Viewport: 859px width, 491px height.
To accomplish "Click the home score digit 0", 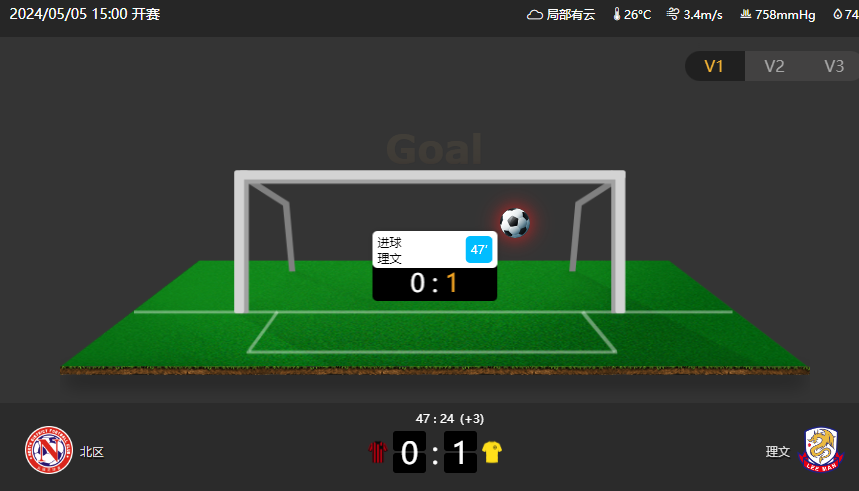I will (409, 452).
